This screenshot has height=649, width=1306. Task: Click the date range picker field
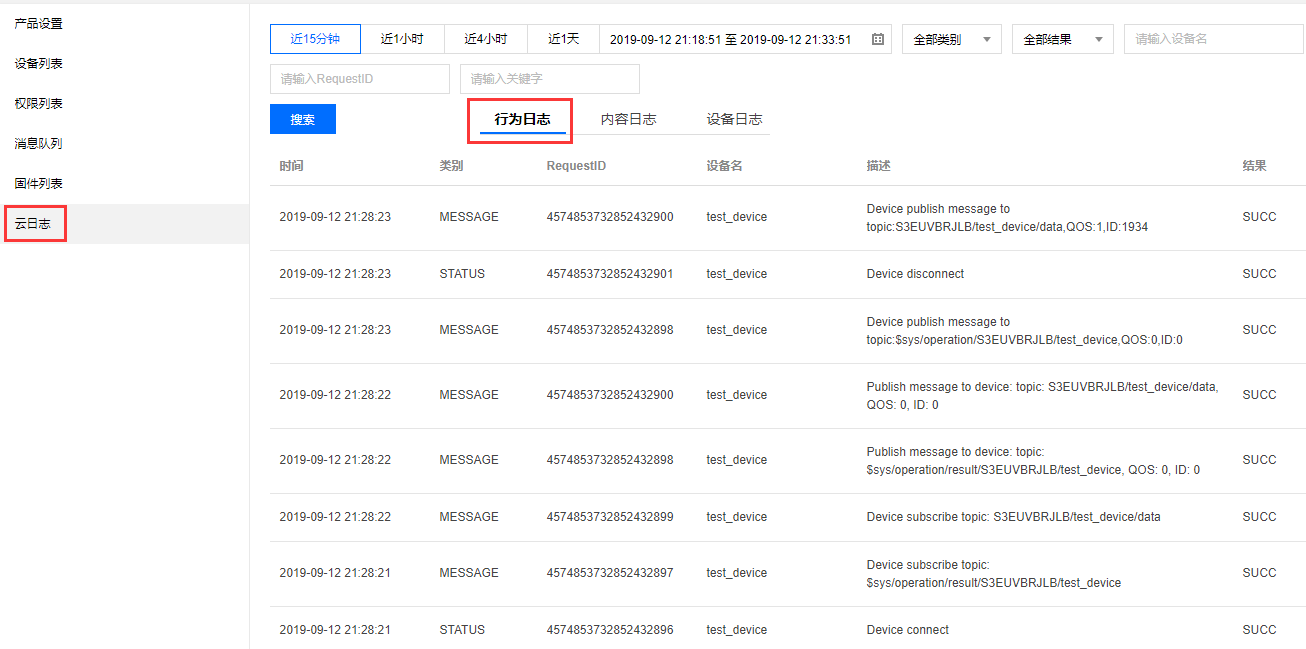coord(730,39)
